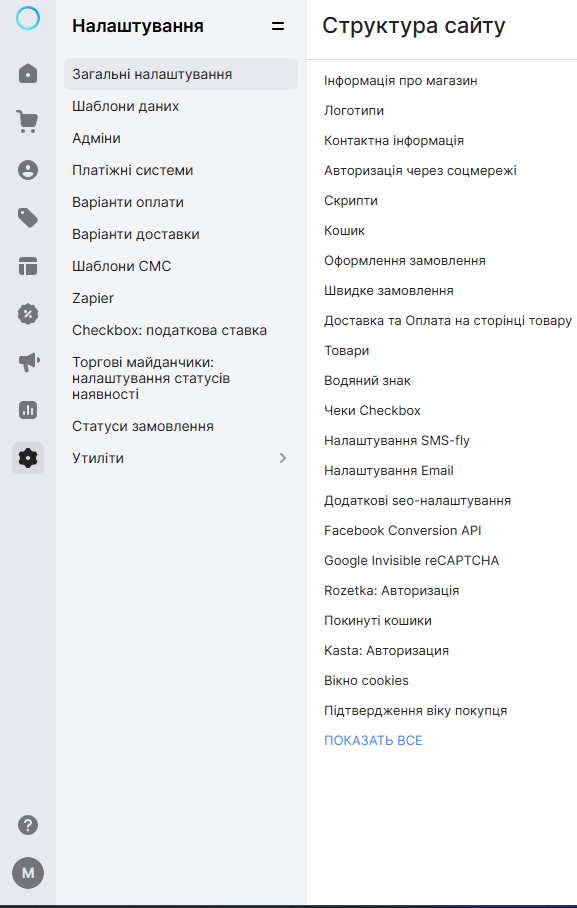577x908 pixels.
Task: Expand the Утиліти submenu chevron
Action: [x=283, y=458]
